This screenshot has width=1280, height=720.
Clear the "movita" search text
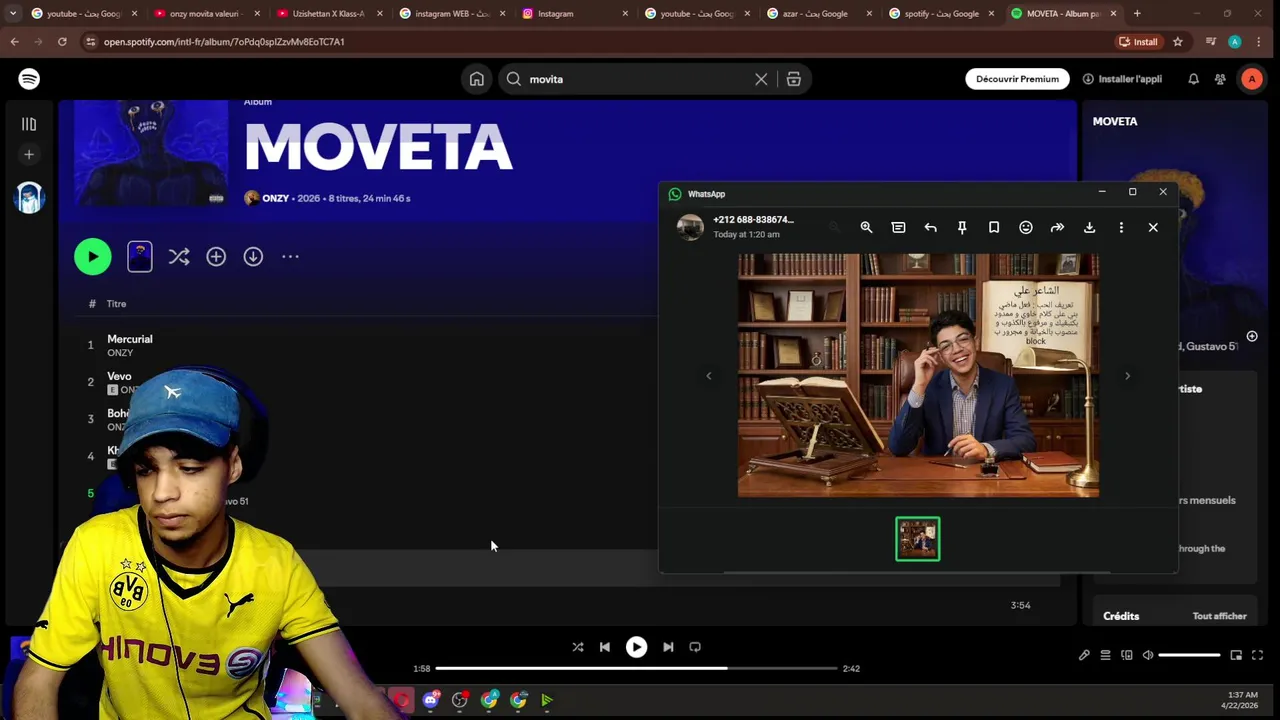coord(761,79)
